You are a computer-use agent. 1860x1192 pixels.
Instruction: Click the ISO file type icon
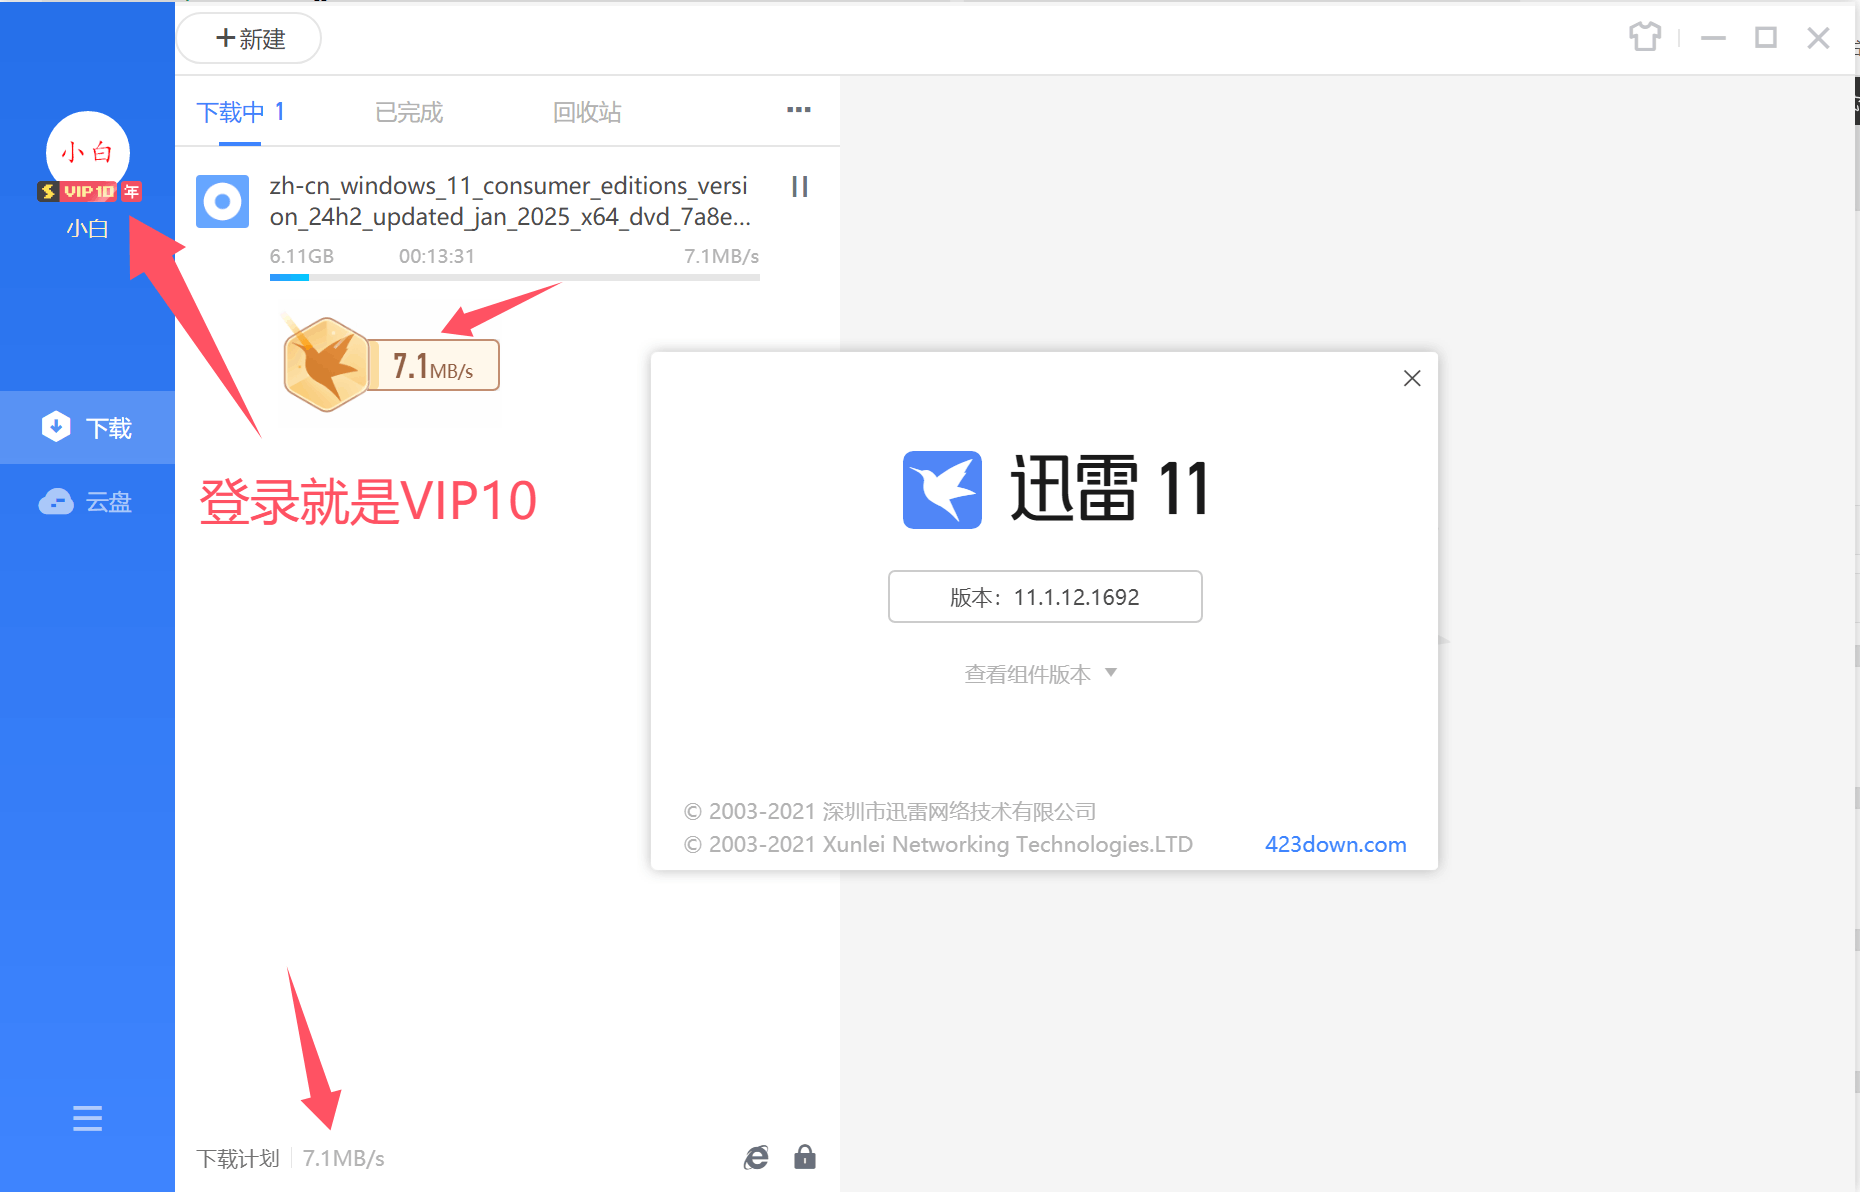222,202
